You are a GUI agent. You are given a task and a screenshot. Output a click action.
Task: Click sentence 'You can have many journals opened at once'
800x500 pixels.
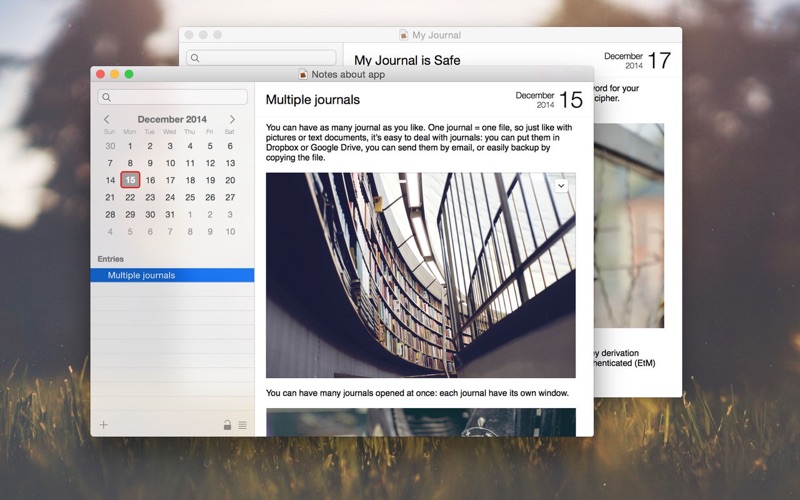417,393
